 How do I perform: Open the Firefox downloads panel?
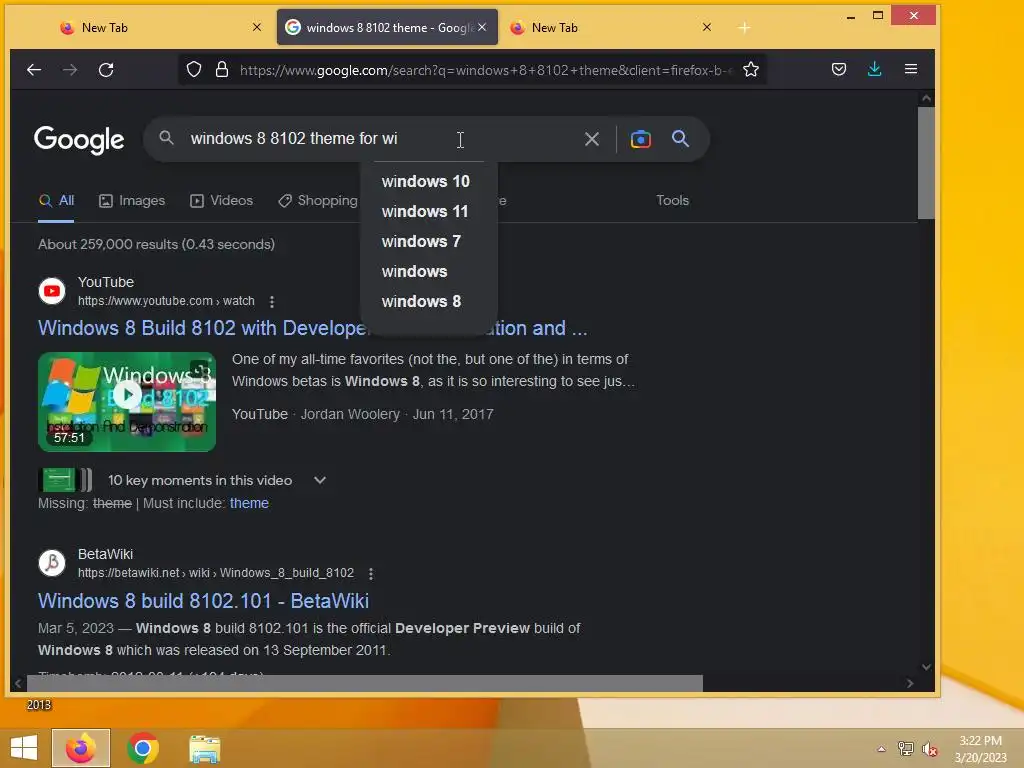click(874, 69)
